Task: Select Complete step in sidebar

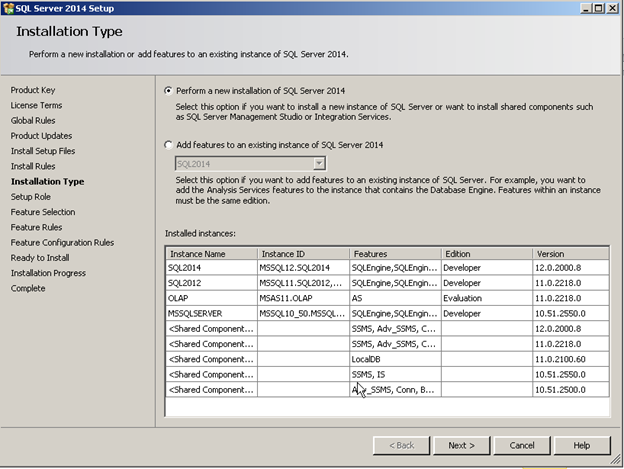Action: pos(28,288)
